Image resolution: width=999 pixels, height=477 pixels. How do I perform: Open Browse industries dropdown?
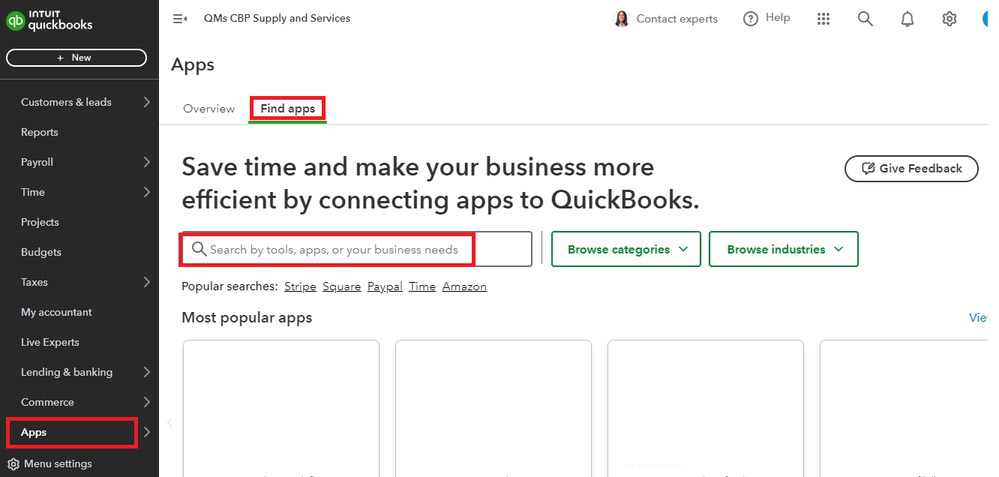pyautogui.click(x=784, y=249)
